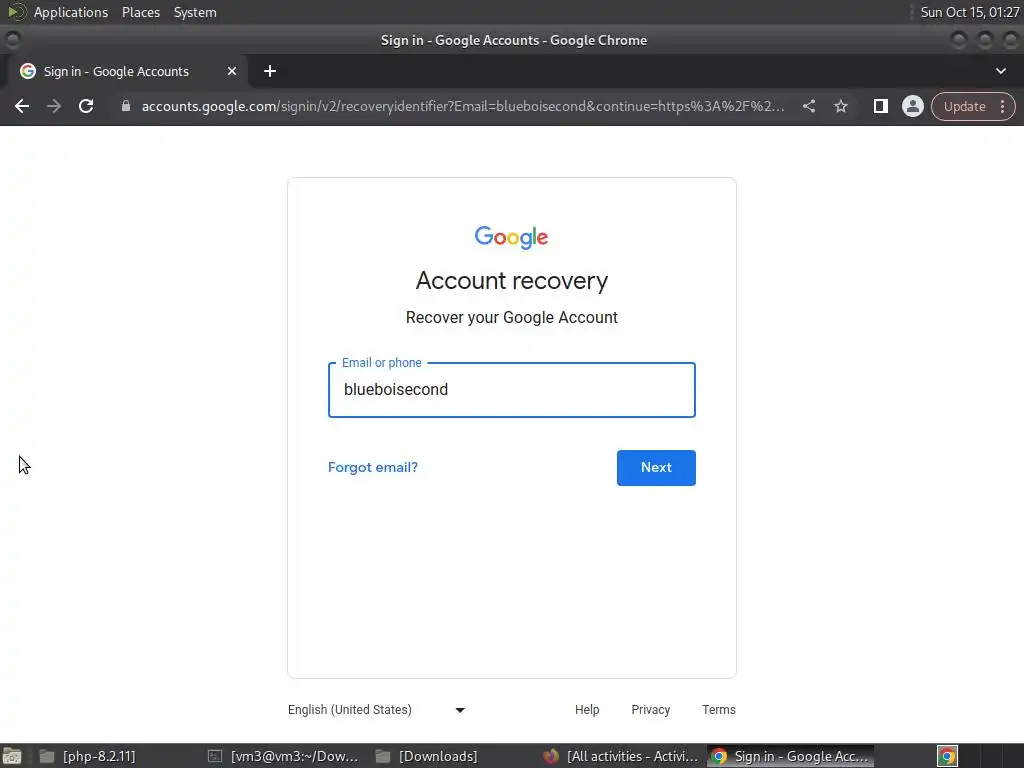The width and height of the screenshot is (1024, 768).
Task: Open the Privacy link in footer
Action: pyautogui.click(x=650, y=710)
